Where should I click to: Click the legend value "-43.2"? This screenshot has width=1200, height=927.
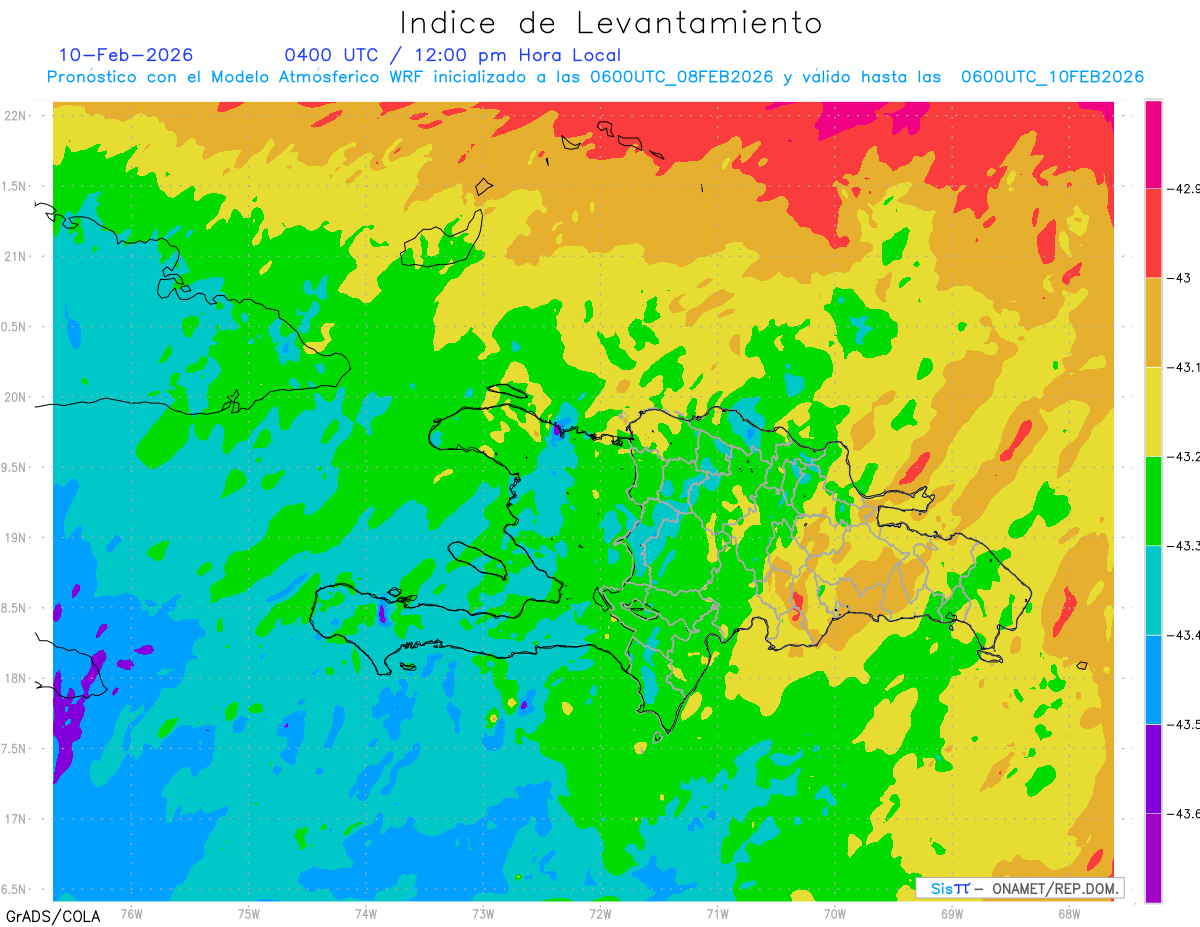tap(1185, 456)
